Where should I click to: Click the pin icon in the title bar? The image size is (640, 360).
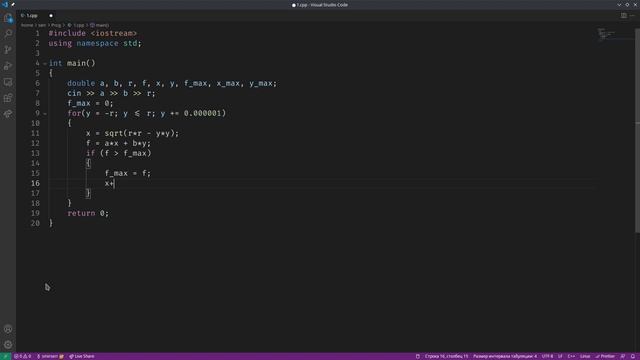tap(13, 4)
